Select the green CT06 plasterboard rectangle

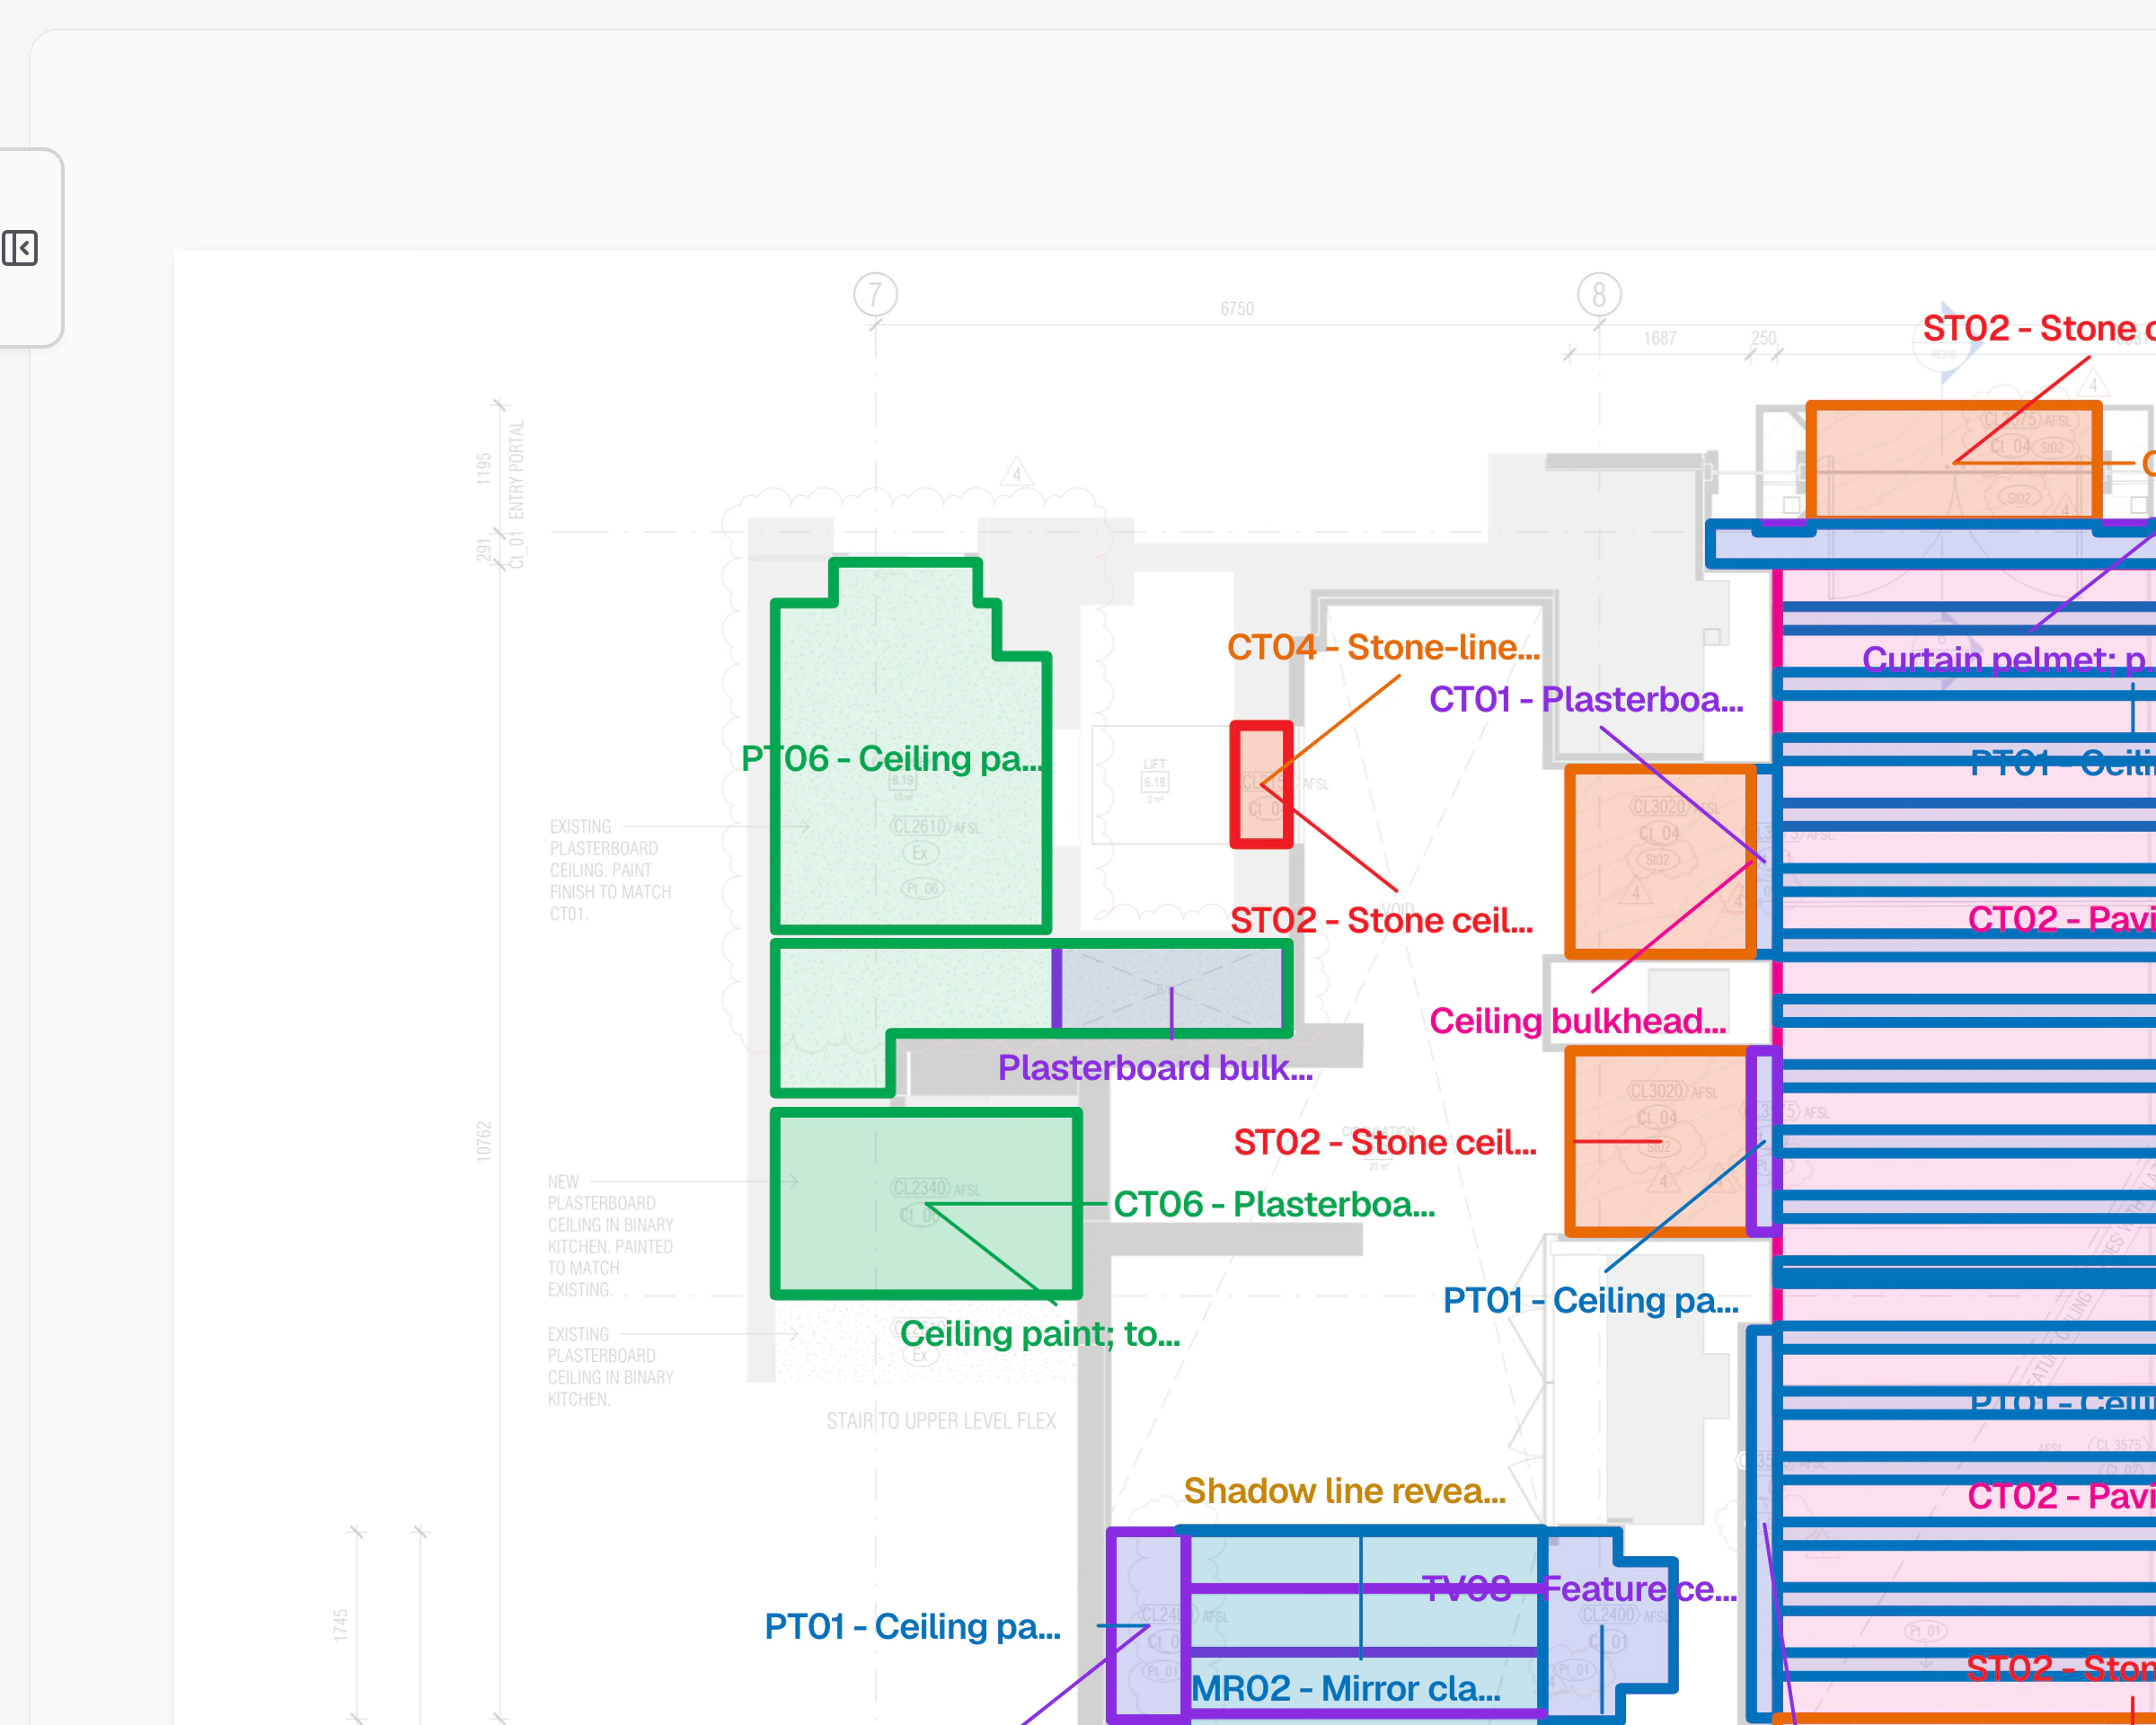[926, 1204]
